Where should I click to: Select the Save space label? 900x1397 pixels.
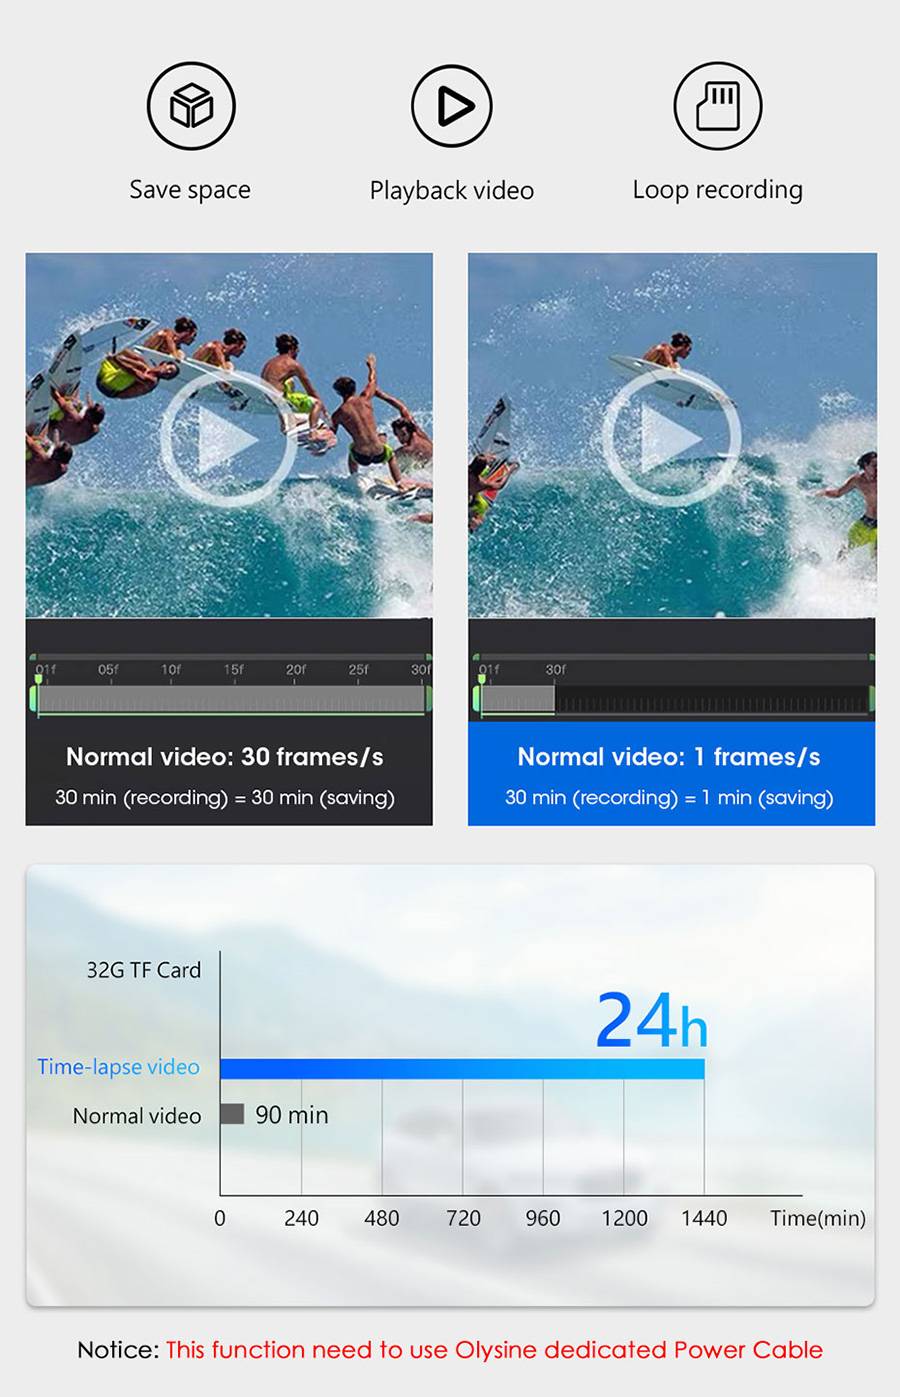tap(190, 190)
